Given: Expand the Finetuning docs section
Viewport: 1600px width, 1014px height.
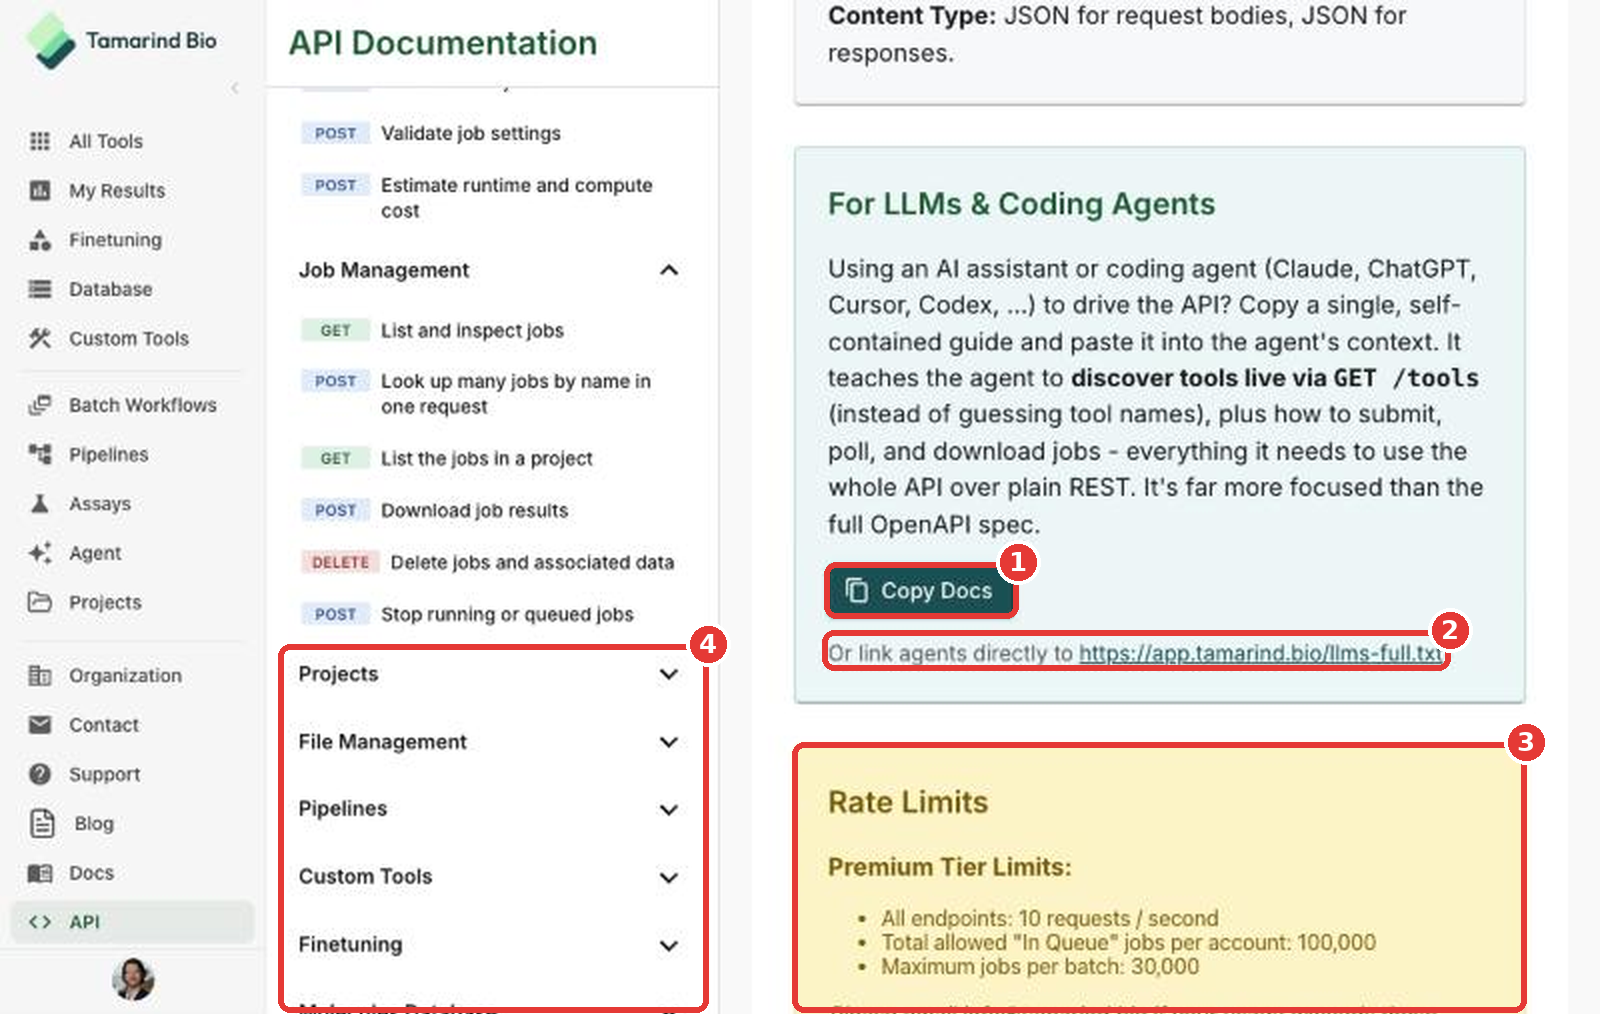Looking at the screenshot, I should point(669,945).
